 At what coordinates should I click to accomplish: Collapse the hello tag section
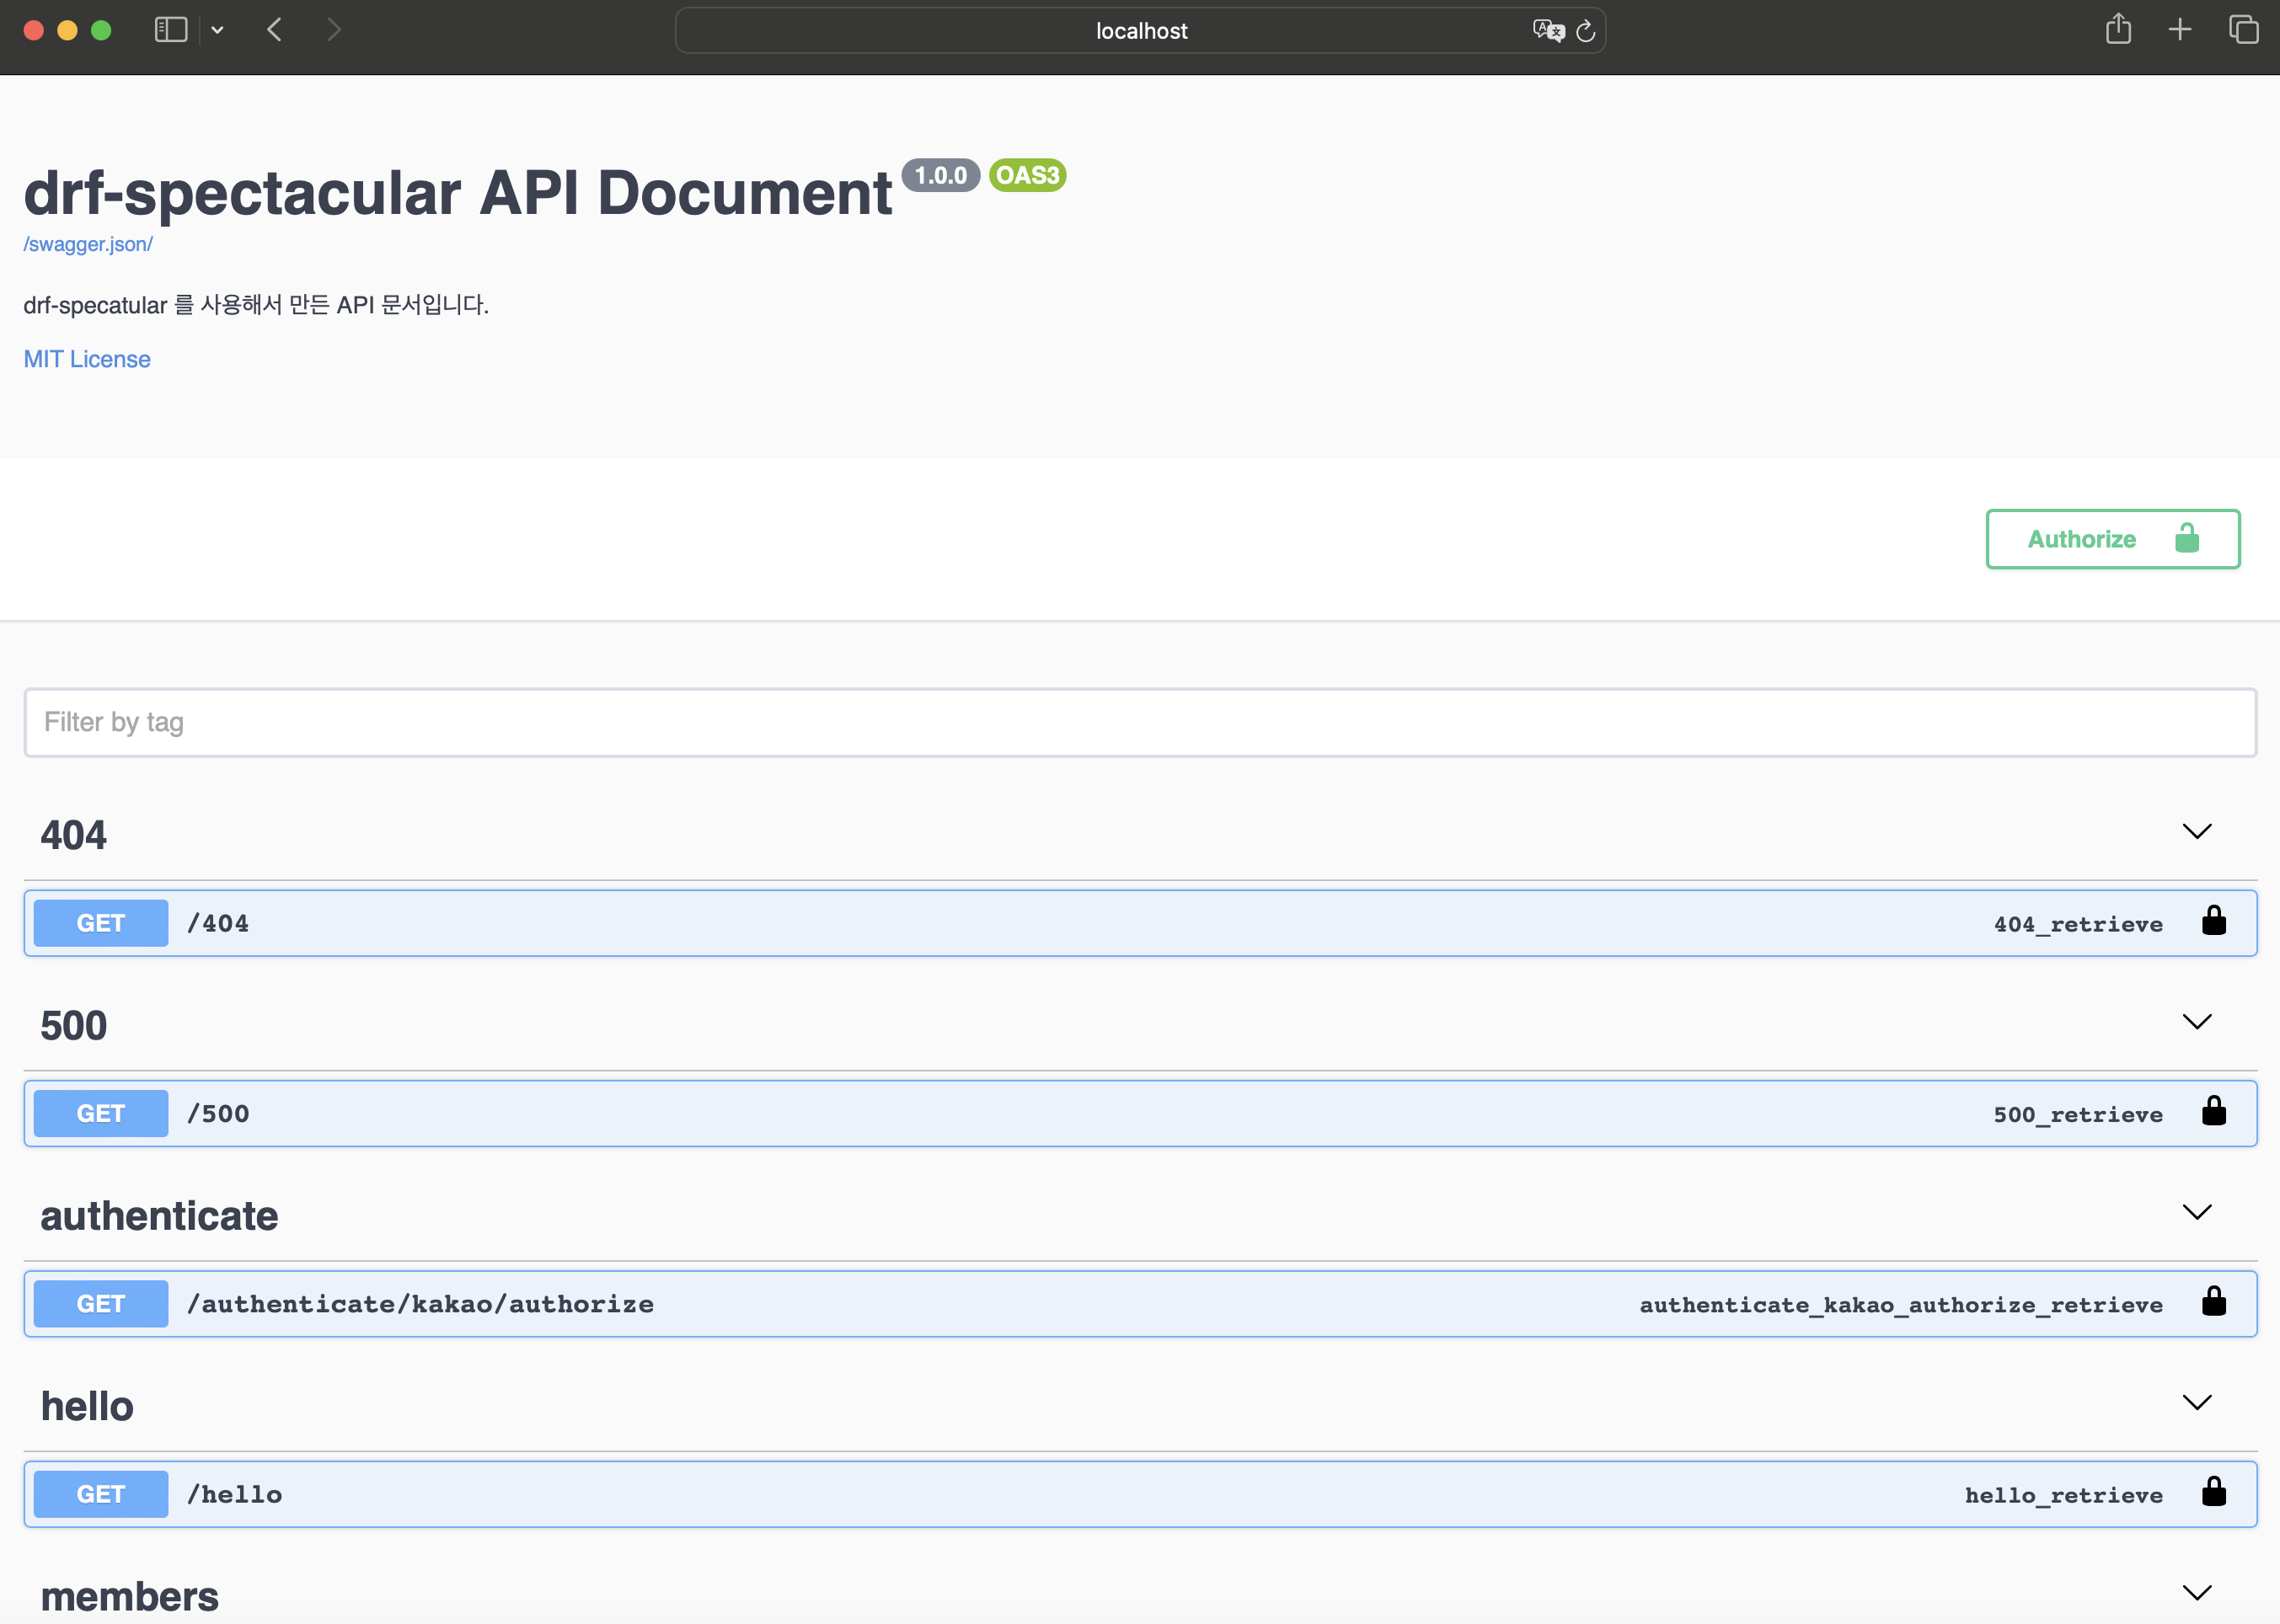[x=2196, y=1402]
